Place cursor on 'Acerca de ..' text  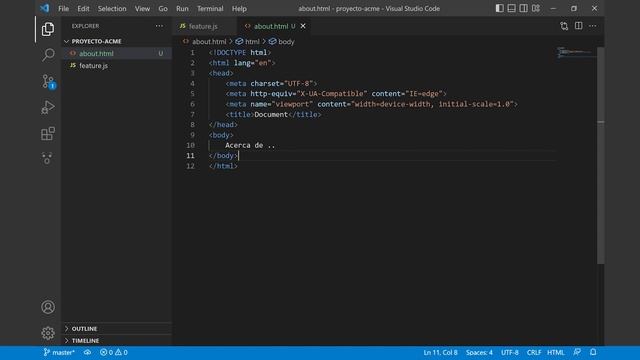250,145
